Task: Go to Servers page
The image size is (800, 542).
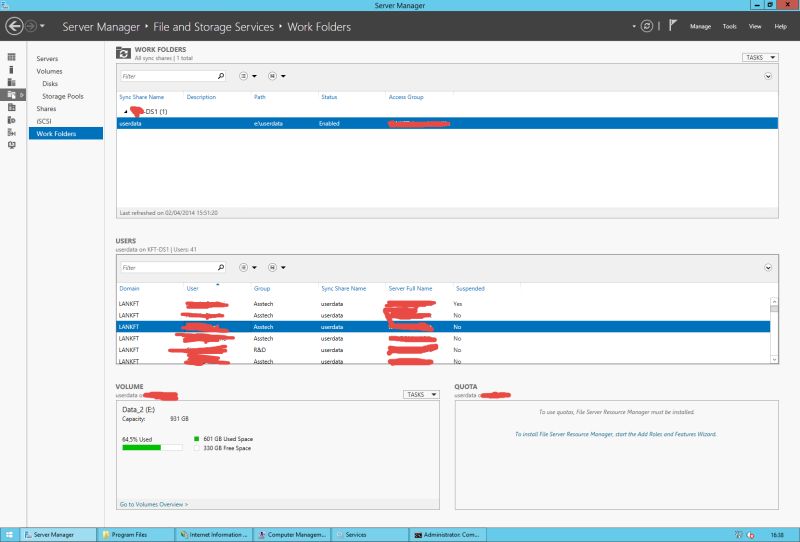Action: [47, 59]
